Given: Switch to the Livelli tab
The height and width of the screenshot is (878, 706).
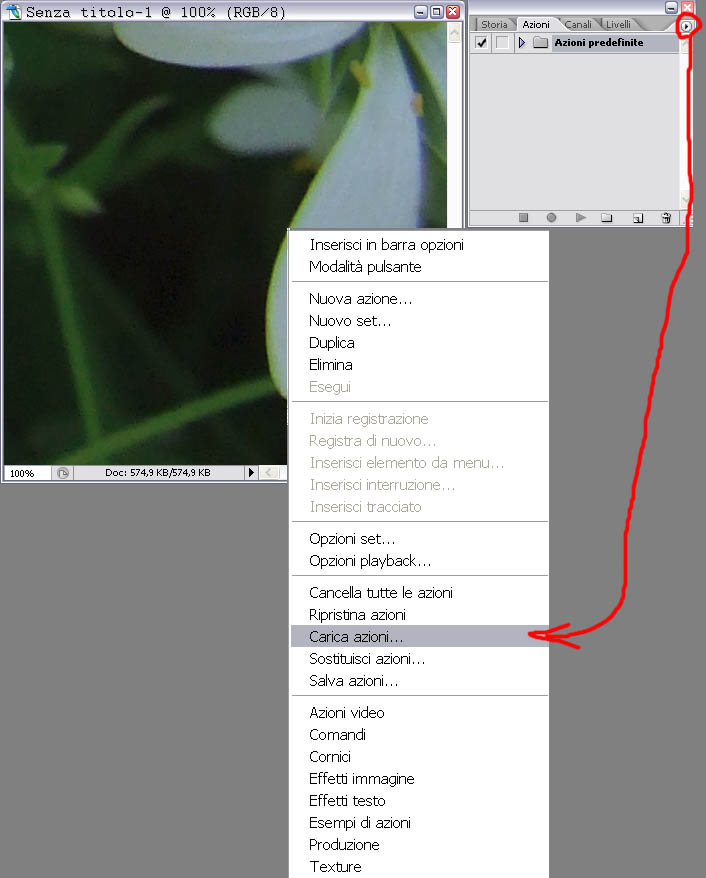Looking at the screenshot, I should coord(618,25).
